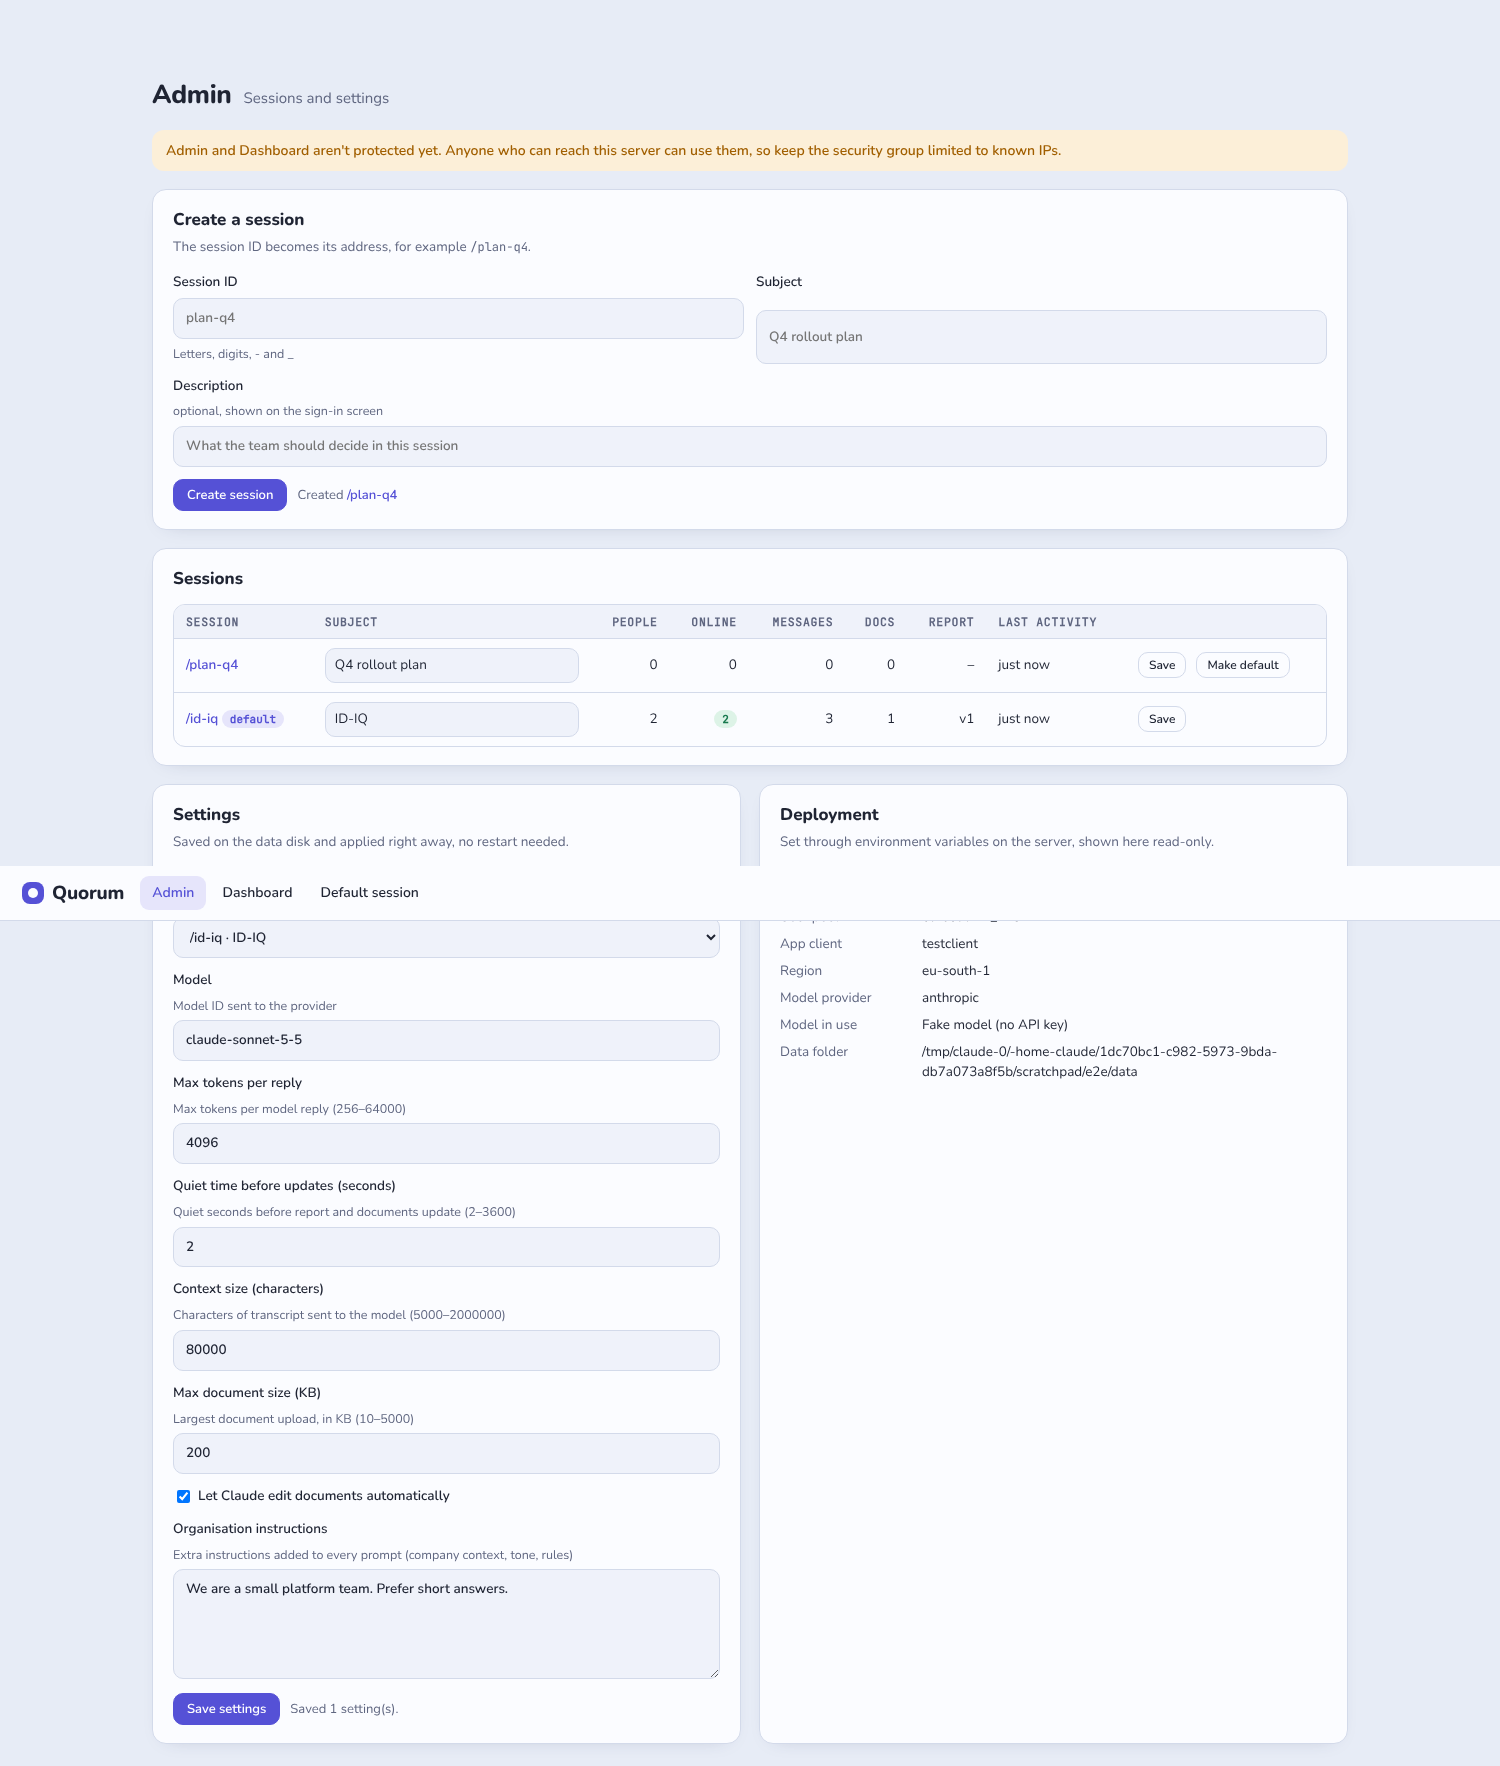Click the Organisation instructions textarea
The width and height of the screenshot is (1500, 1766).
click(446, 1624)
